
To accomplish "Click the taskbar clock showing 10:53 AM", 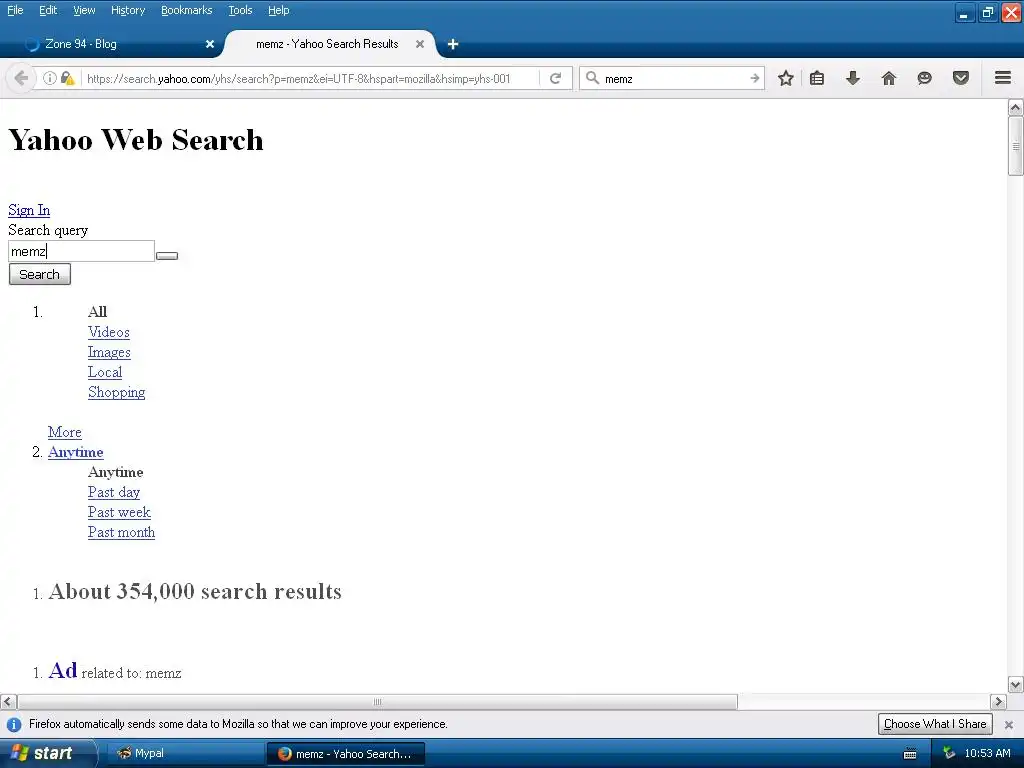I will (987, 753).
